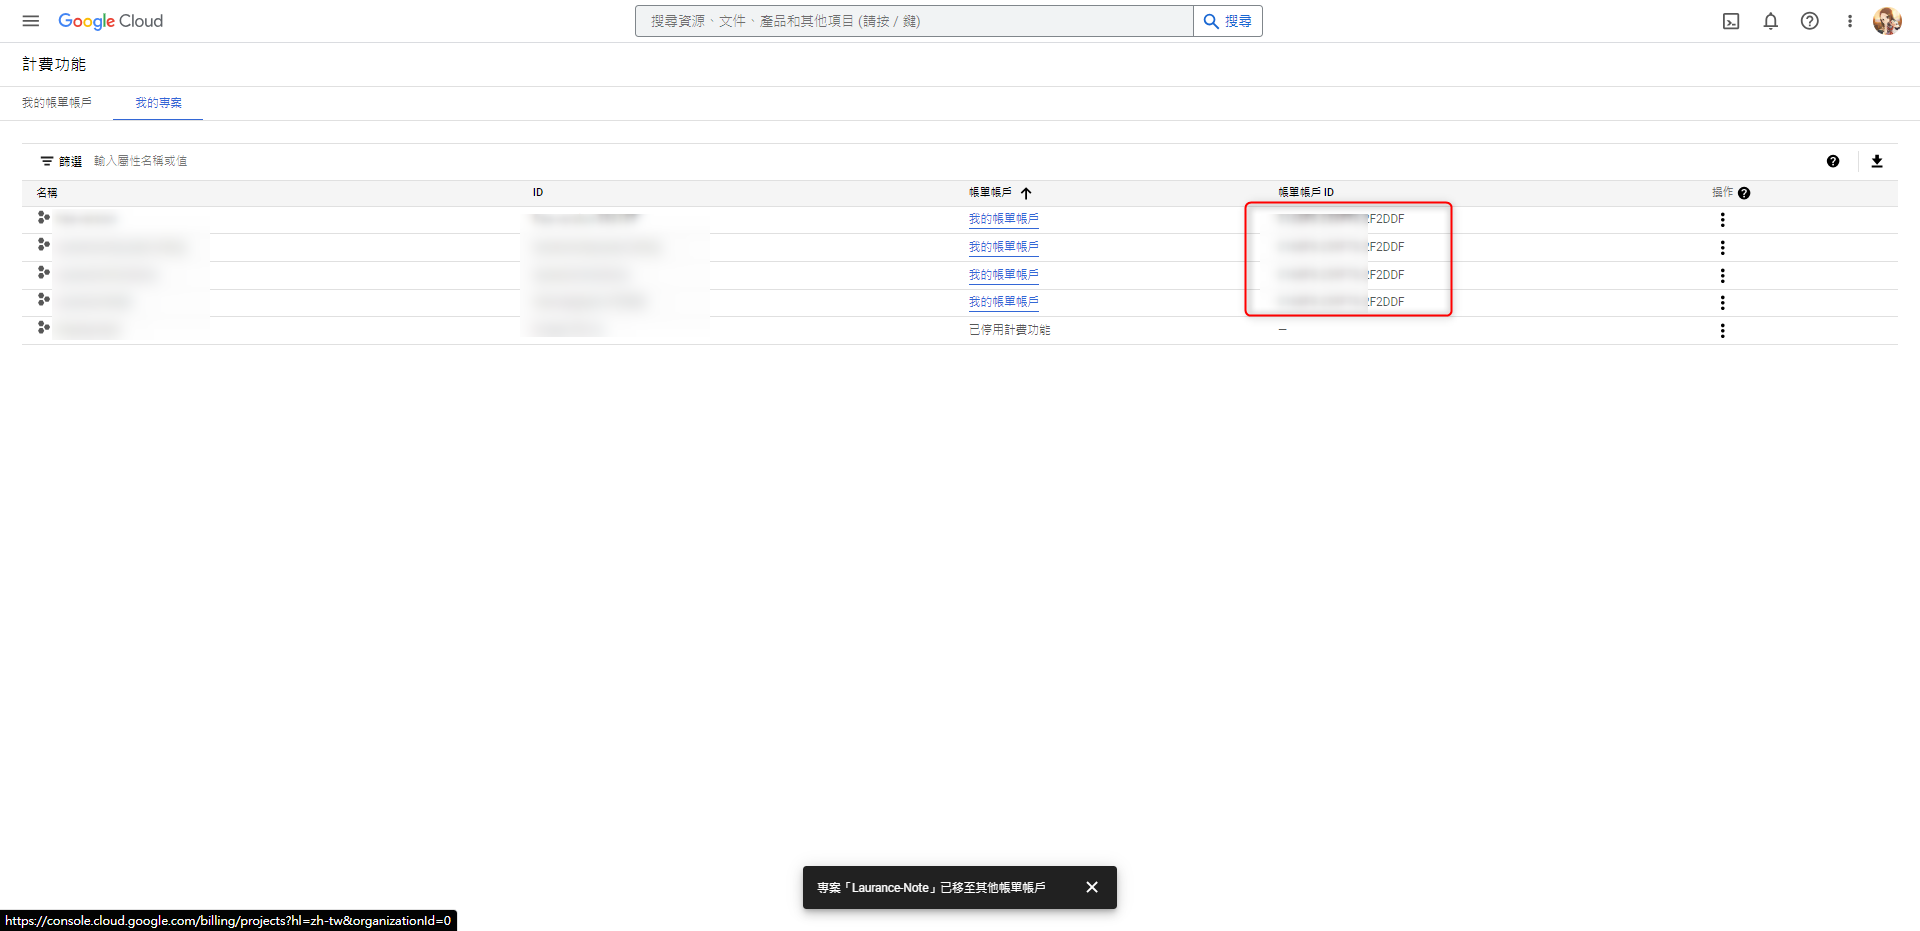Click the project icon in second row

click(43, 244)
